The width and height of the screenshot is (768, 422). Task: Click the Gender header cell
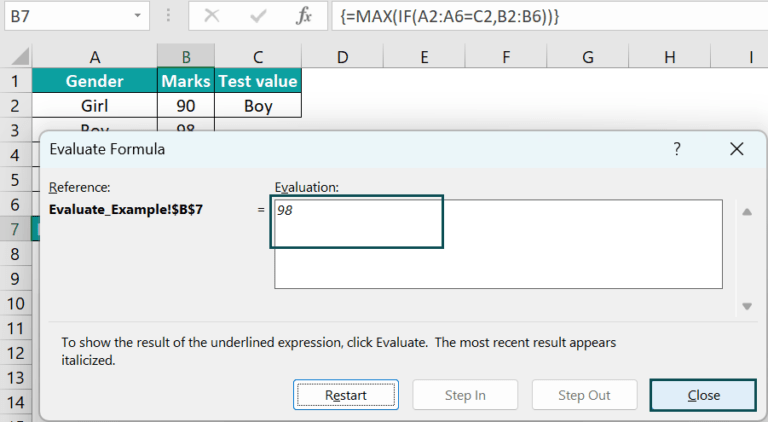click(x=95, y=81)
